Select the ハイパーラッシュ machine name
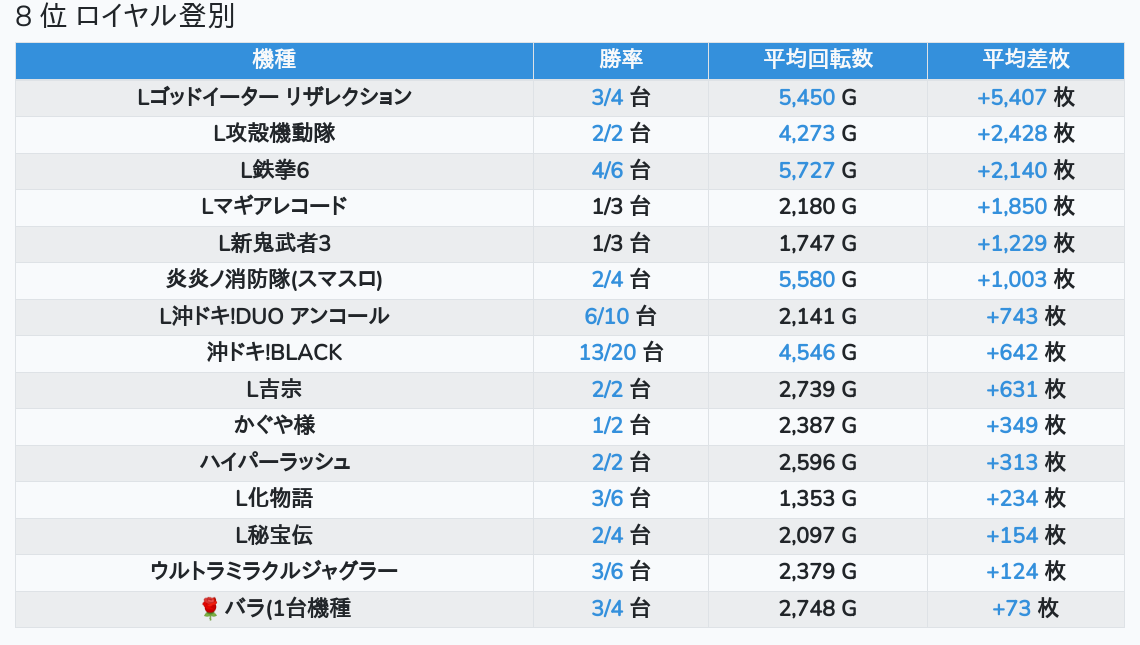Image resolution: width=1140 pixels, height=645 pixels. coord(274,463)
